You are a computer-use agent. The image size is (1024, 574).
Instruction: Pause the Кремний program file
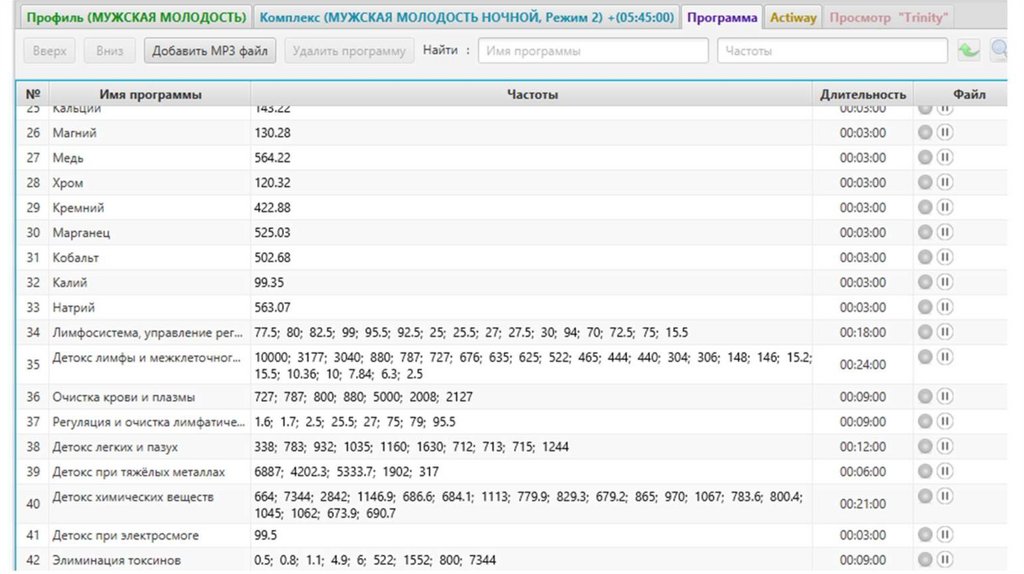(944, 207)
